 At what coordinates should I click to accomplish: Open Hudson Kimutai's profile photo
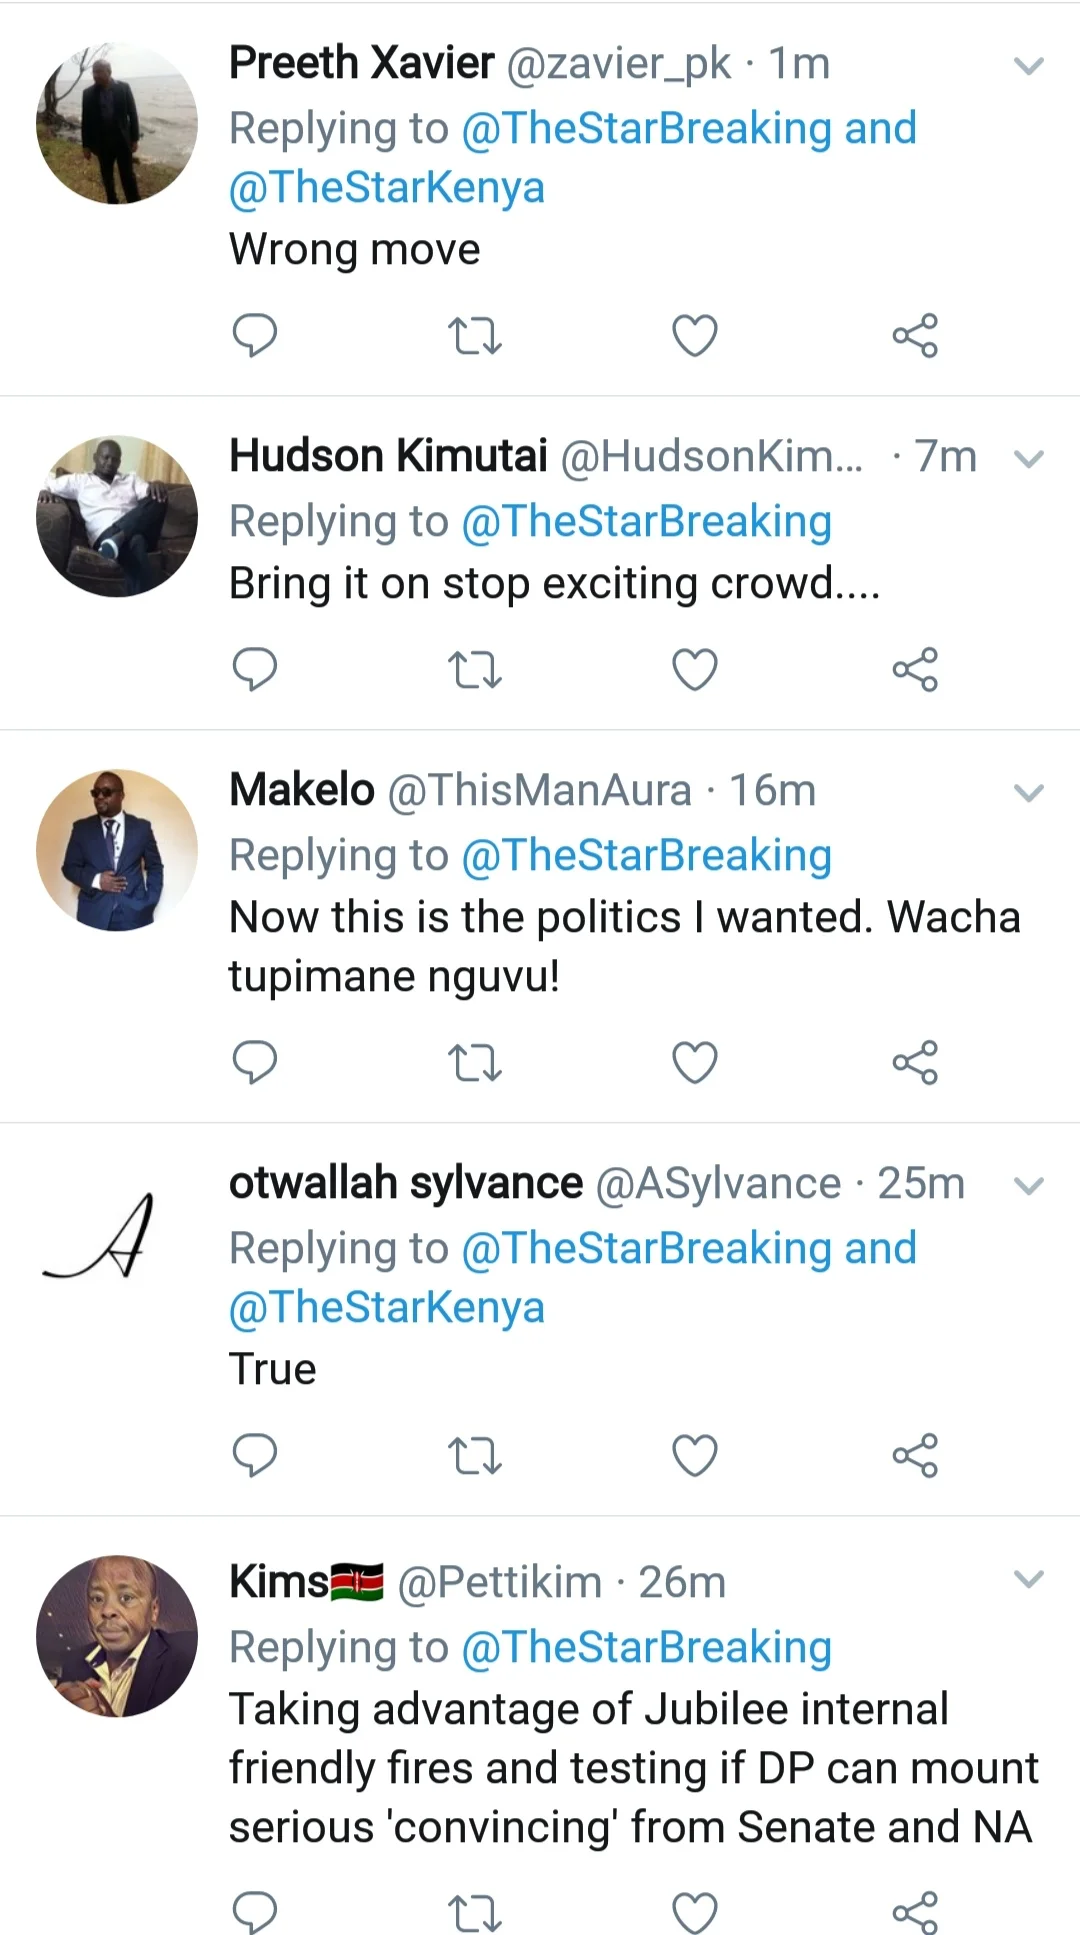(117, 516)
